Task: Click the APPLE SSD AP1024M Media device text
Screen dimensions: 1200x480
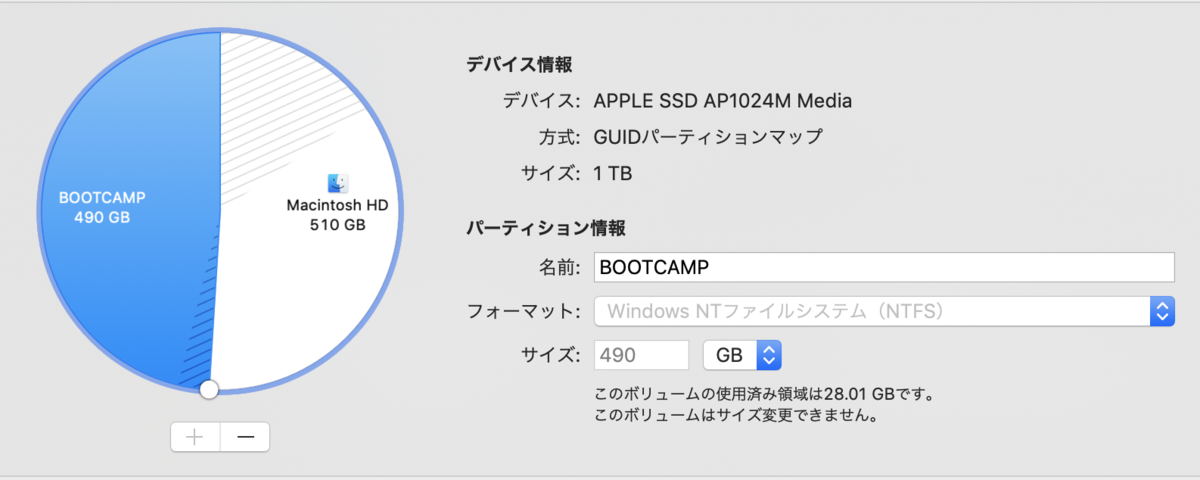Action: tap(722, 101)
